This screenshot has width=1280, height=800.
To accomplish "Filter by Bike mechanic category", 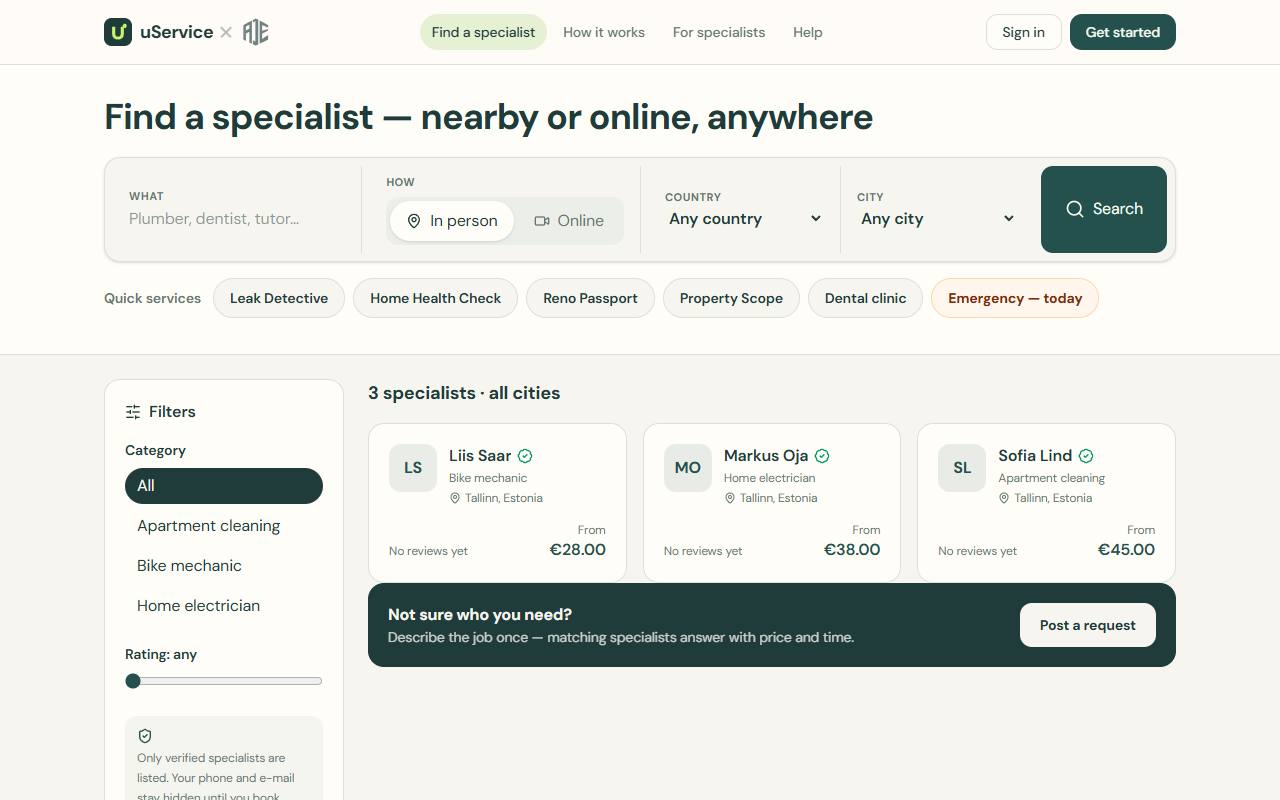I will pos(224,566).
